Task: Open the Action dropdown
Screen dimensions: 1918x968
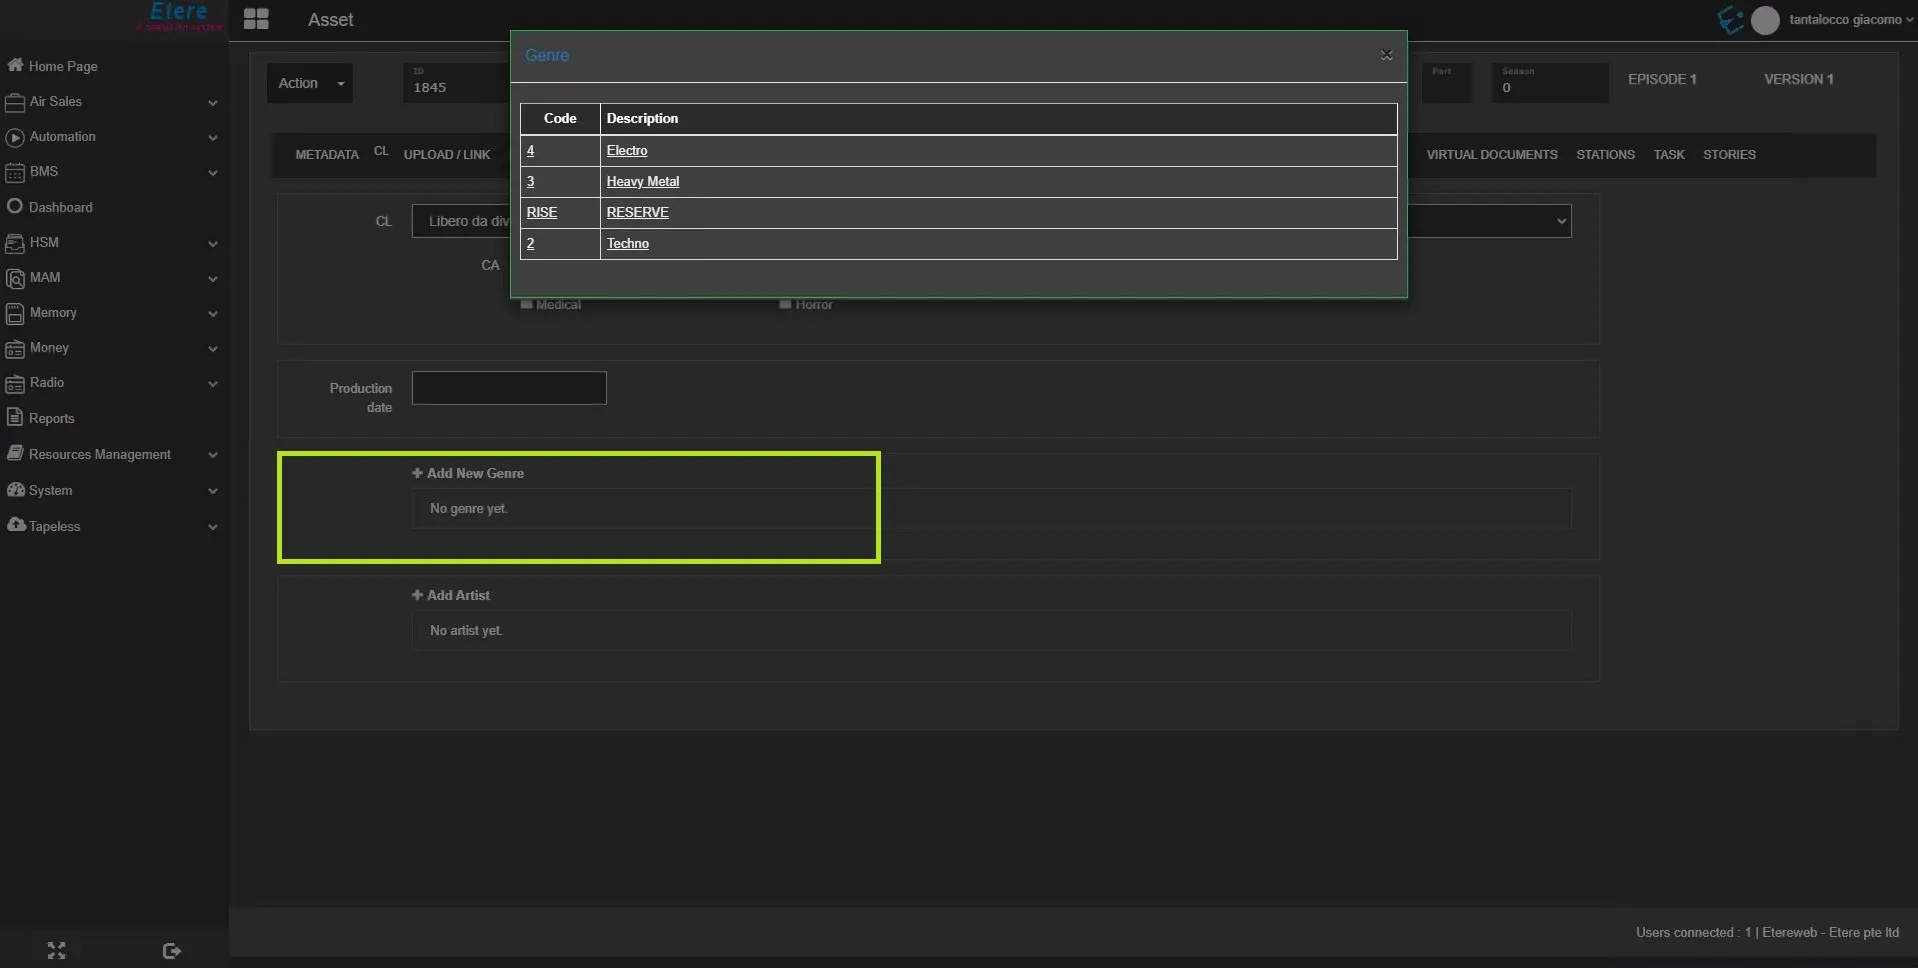Action: 310,83
